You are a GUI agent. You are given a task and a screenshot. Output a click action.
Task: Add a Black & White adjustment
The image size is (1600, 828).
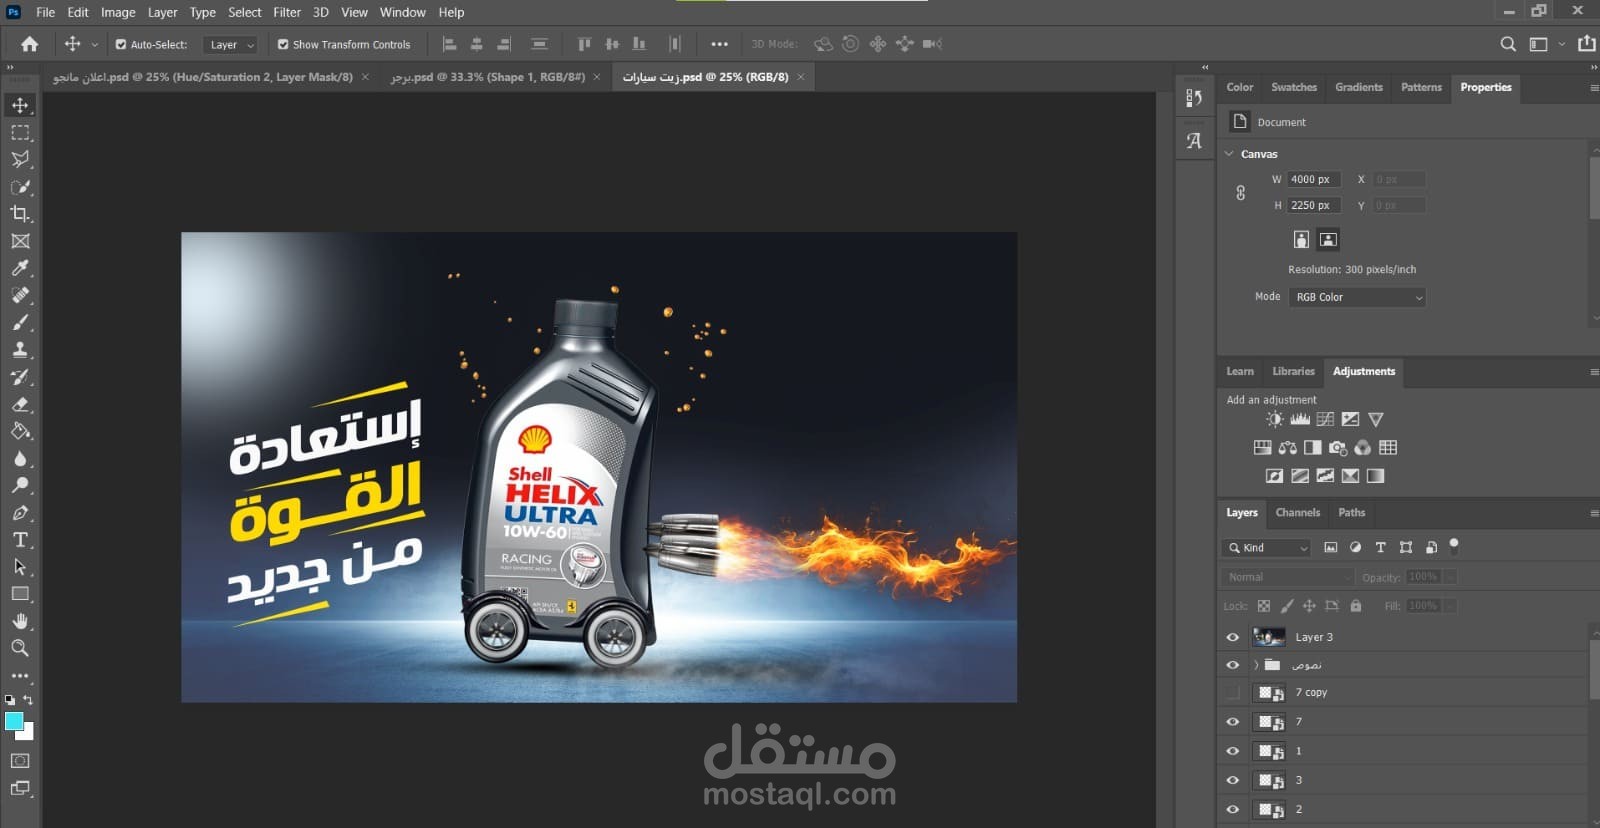[1313, 447]
